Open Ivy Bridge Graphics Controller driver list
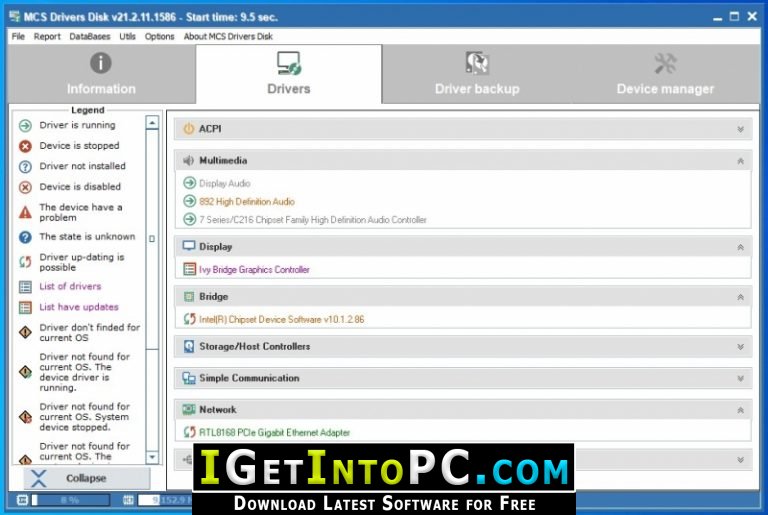Screen dimensions: 768x515 coord(254,270)
